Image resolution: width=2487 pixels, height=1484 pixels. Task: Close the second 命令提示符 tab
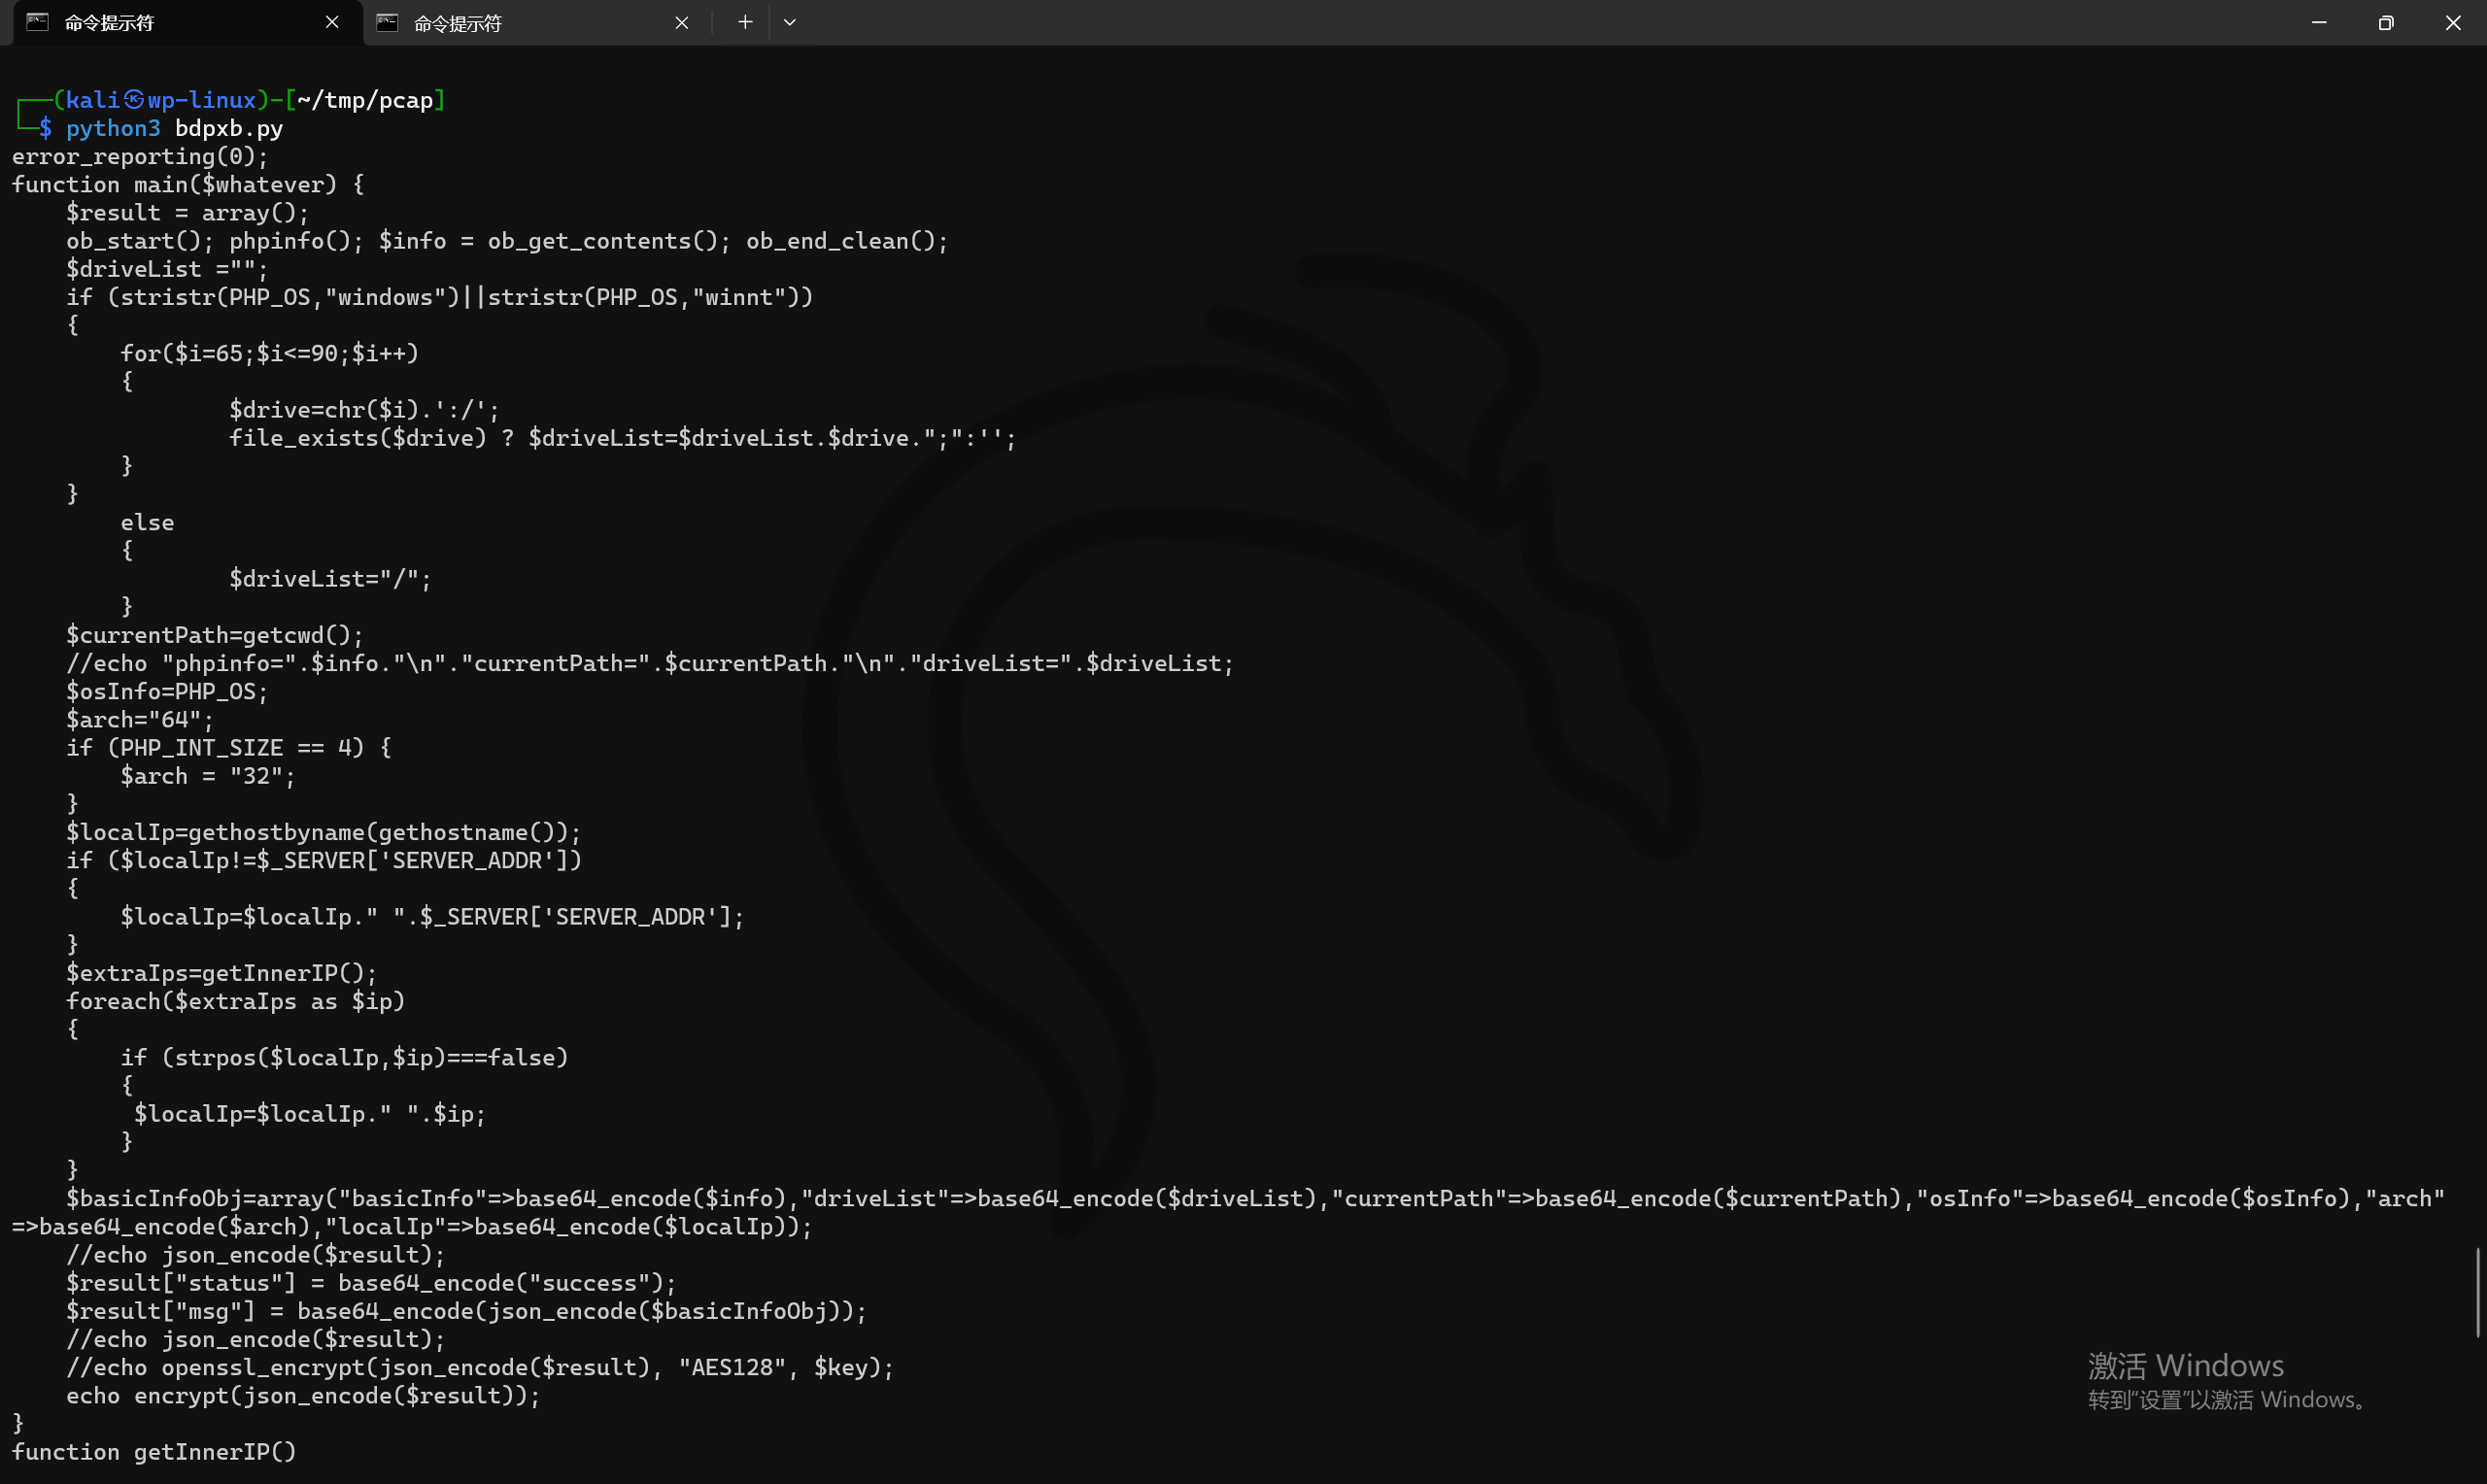pyautogui.click(x=682, y=22)
